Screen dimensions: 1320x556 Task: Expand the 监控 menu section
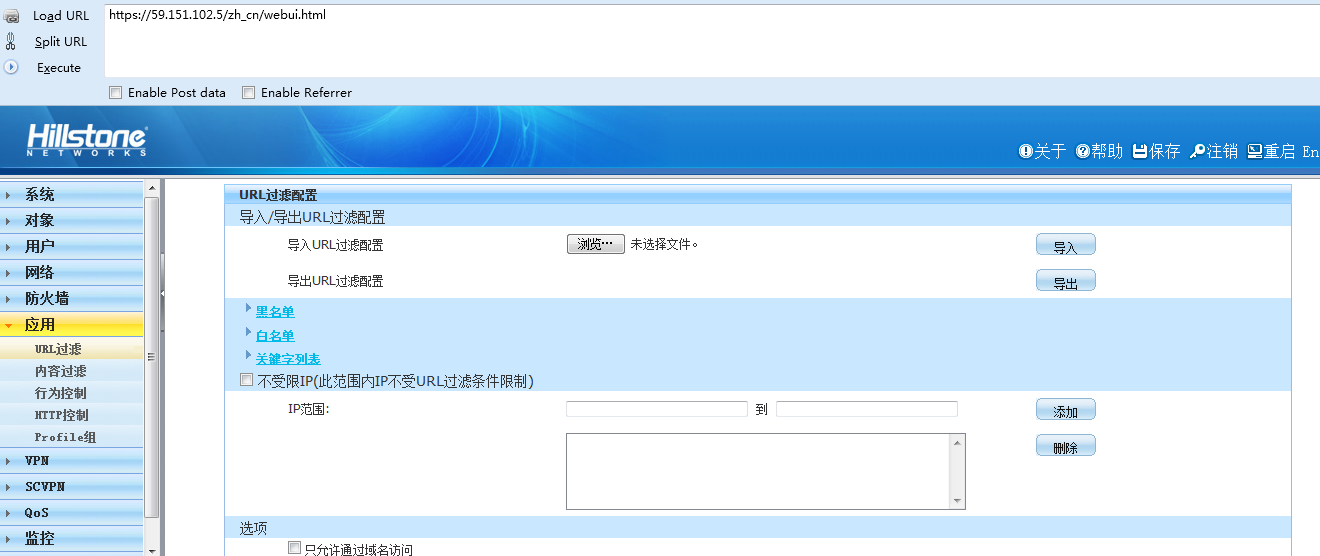pyautogui.click(x=72, y=538)
